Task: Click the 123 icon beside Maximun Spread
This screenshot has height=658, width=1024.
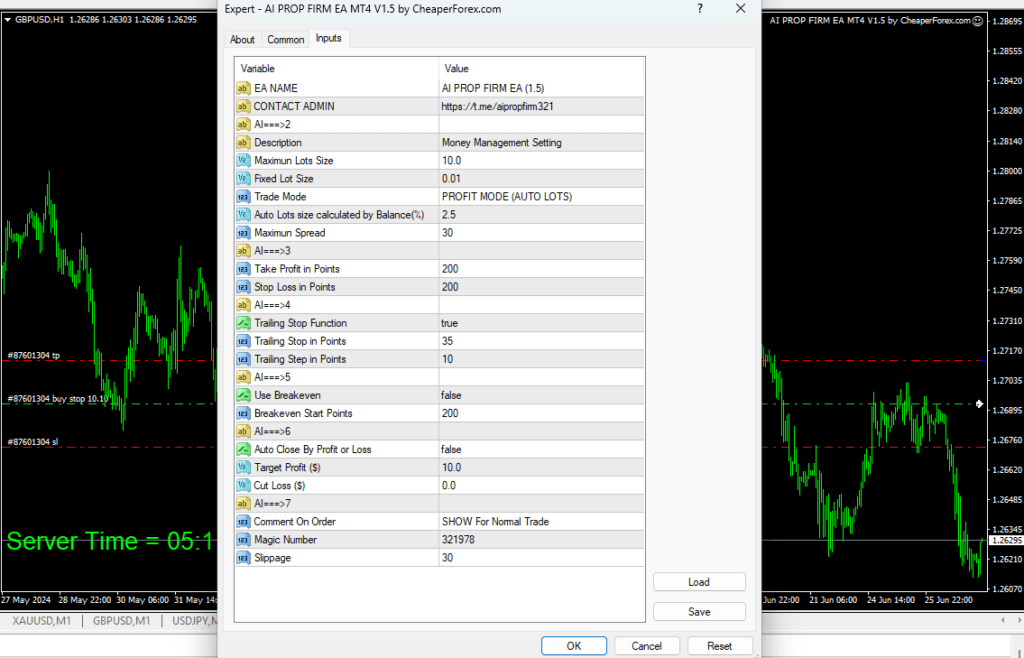Action: coord(242,232)
